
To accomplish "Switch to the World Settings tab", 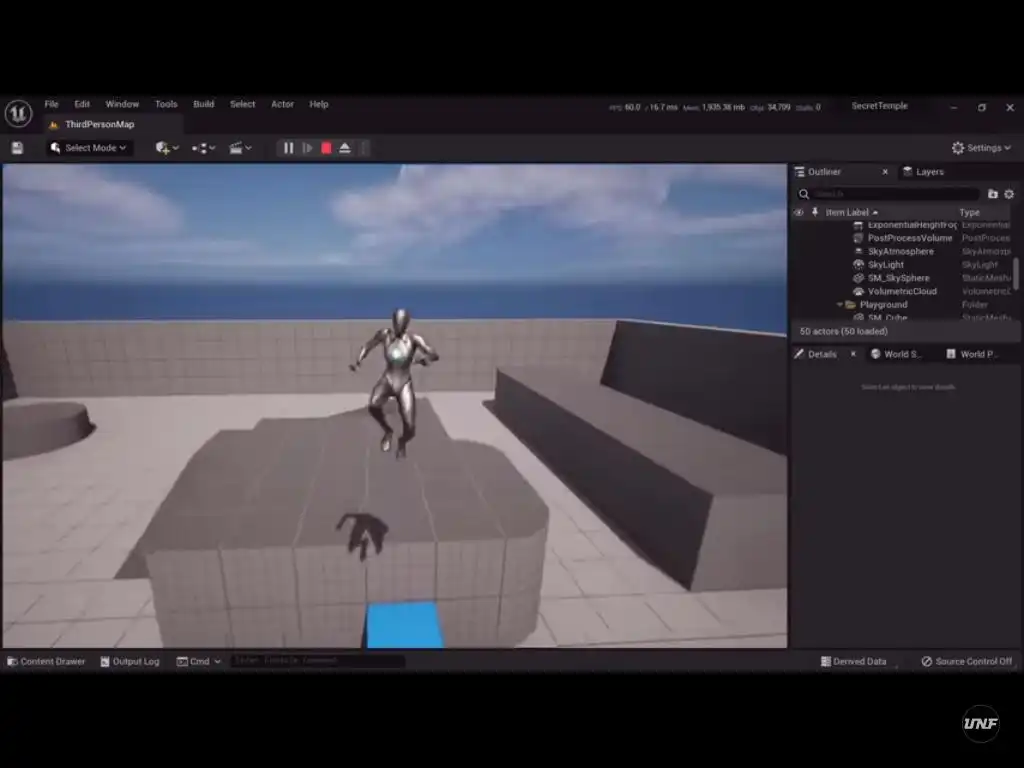I will tap(895, 355).
